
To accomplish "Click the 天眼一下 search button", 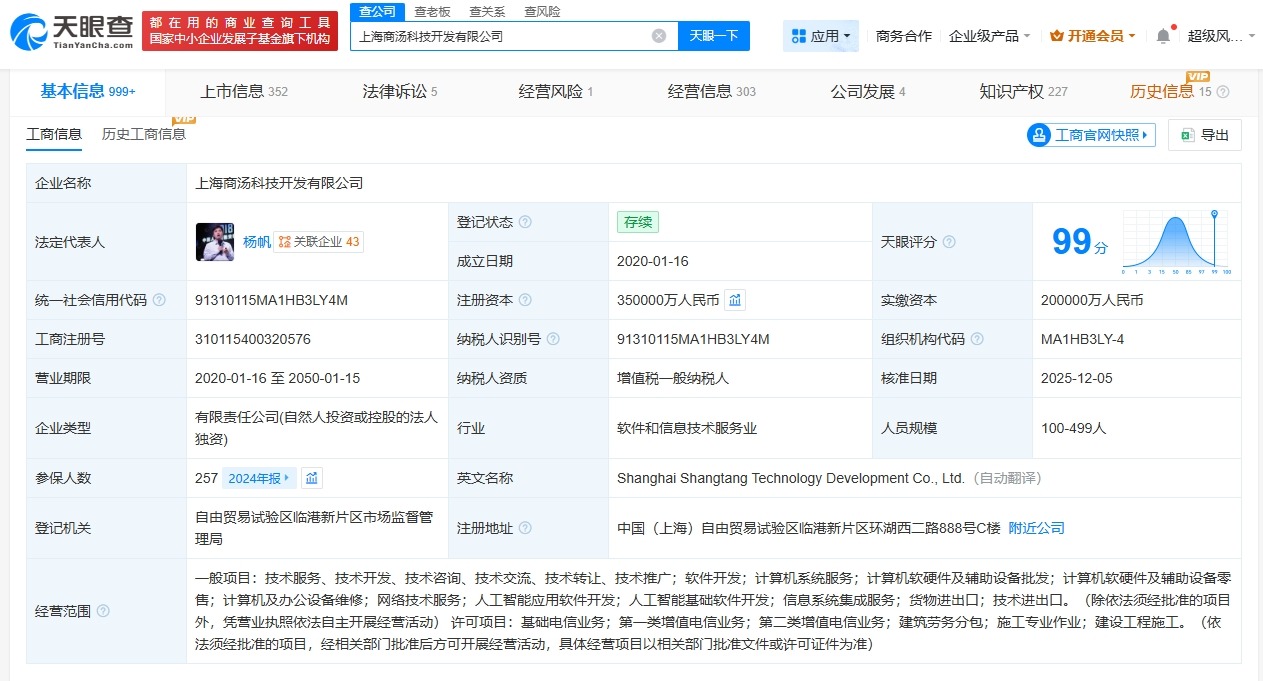I will (x=714, y=35).
